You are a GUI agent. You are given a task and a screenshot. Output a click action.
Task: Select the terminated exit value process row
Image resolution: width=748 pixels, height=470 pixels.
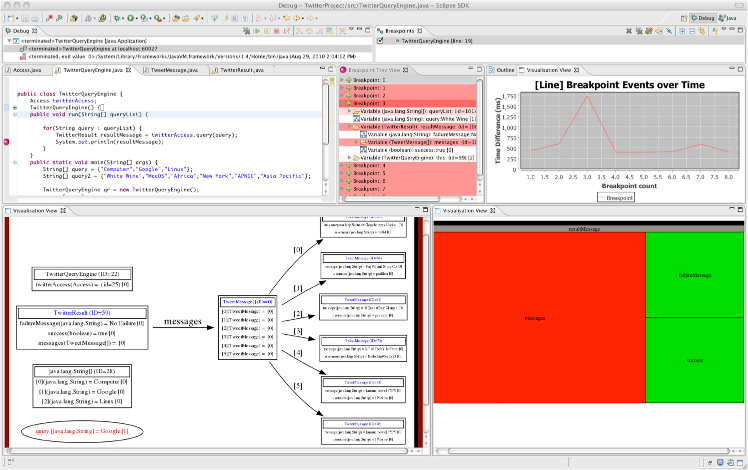[187, 56]
